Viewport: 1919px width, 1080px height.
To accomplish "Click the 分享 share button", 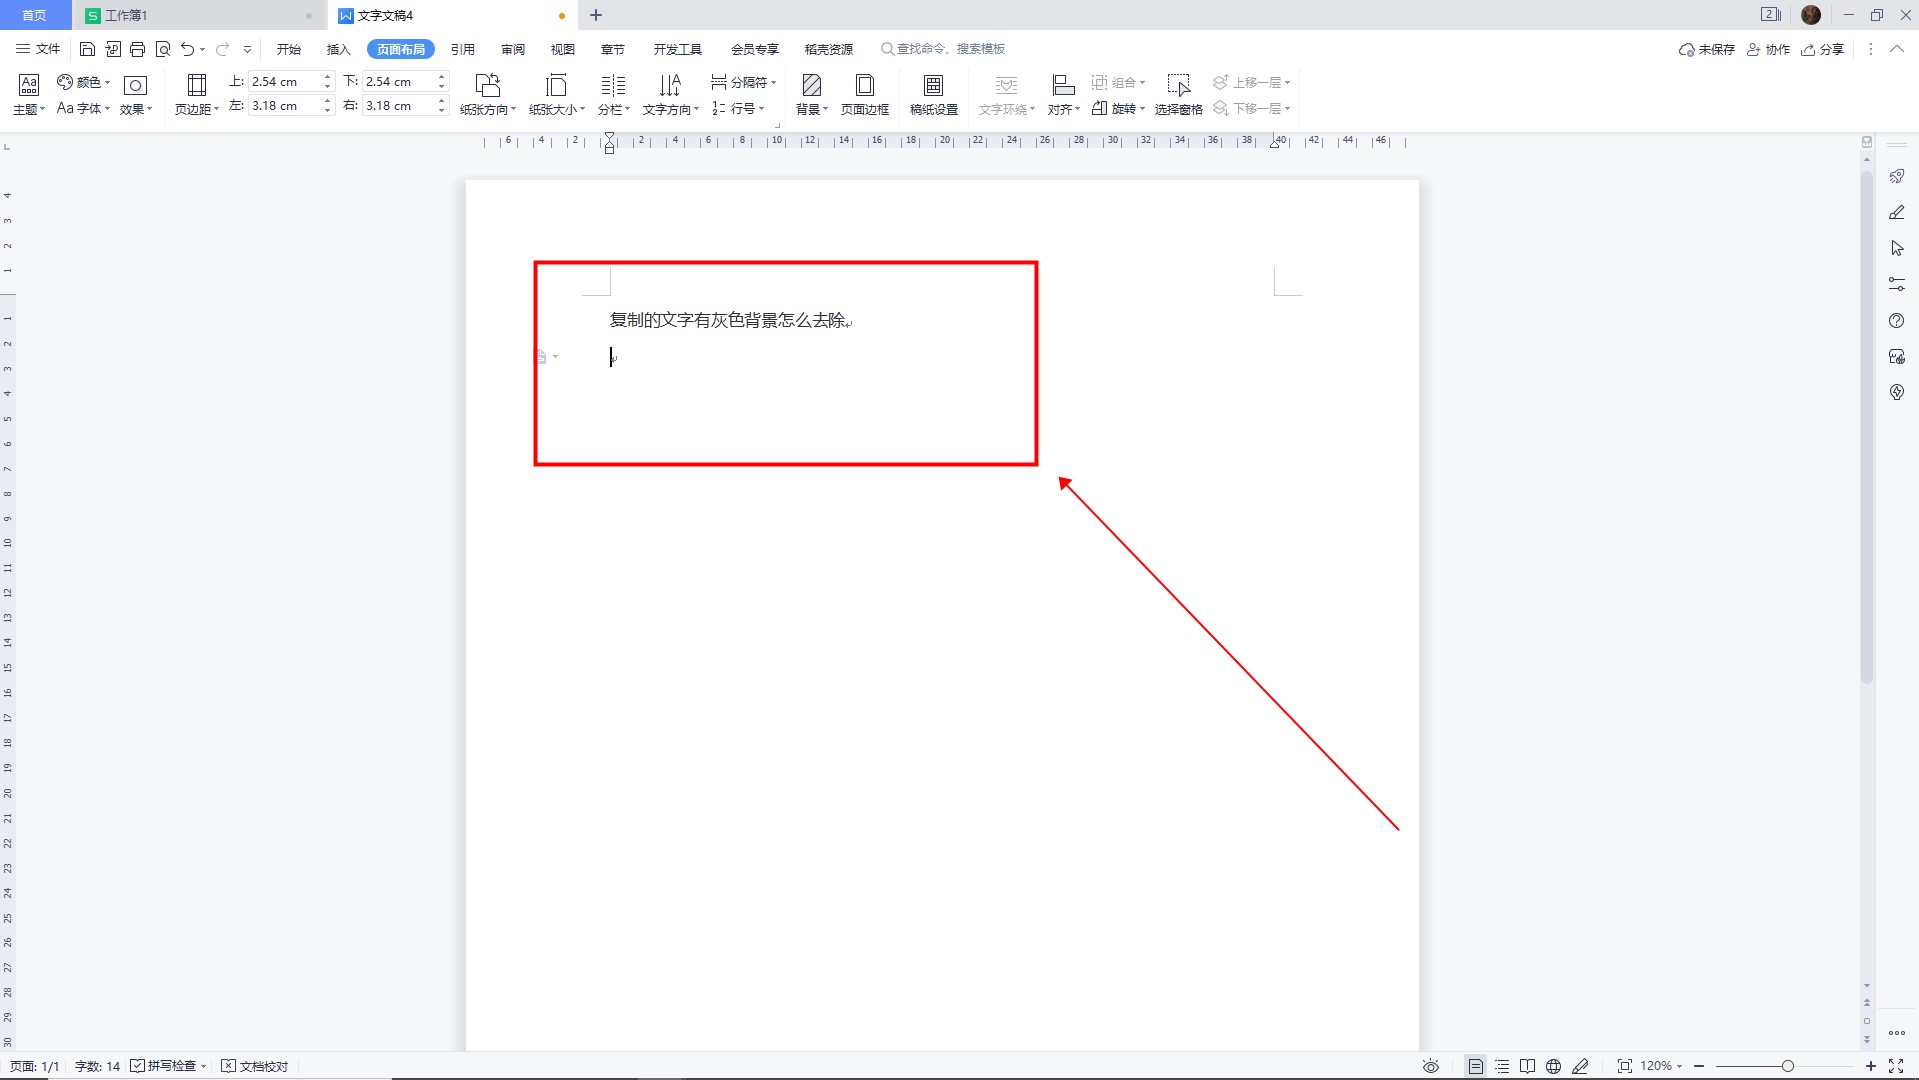I will coord(1823,49).
